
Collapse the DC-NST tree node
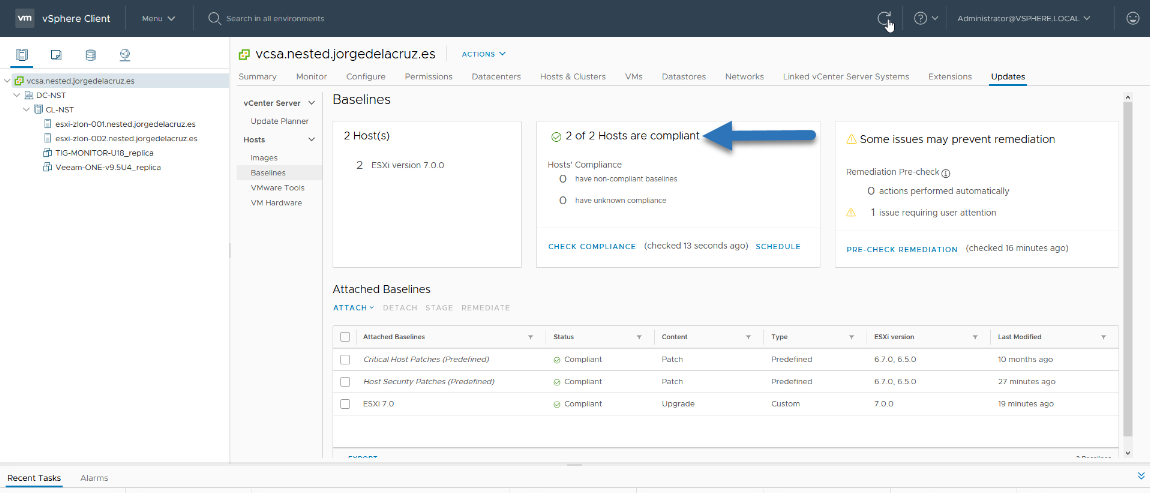tap(17, 95)
